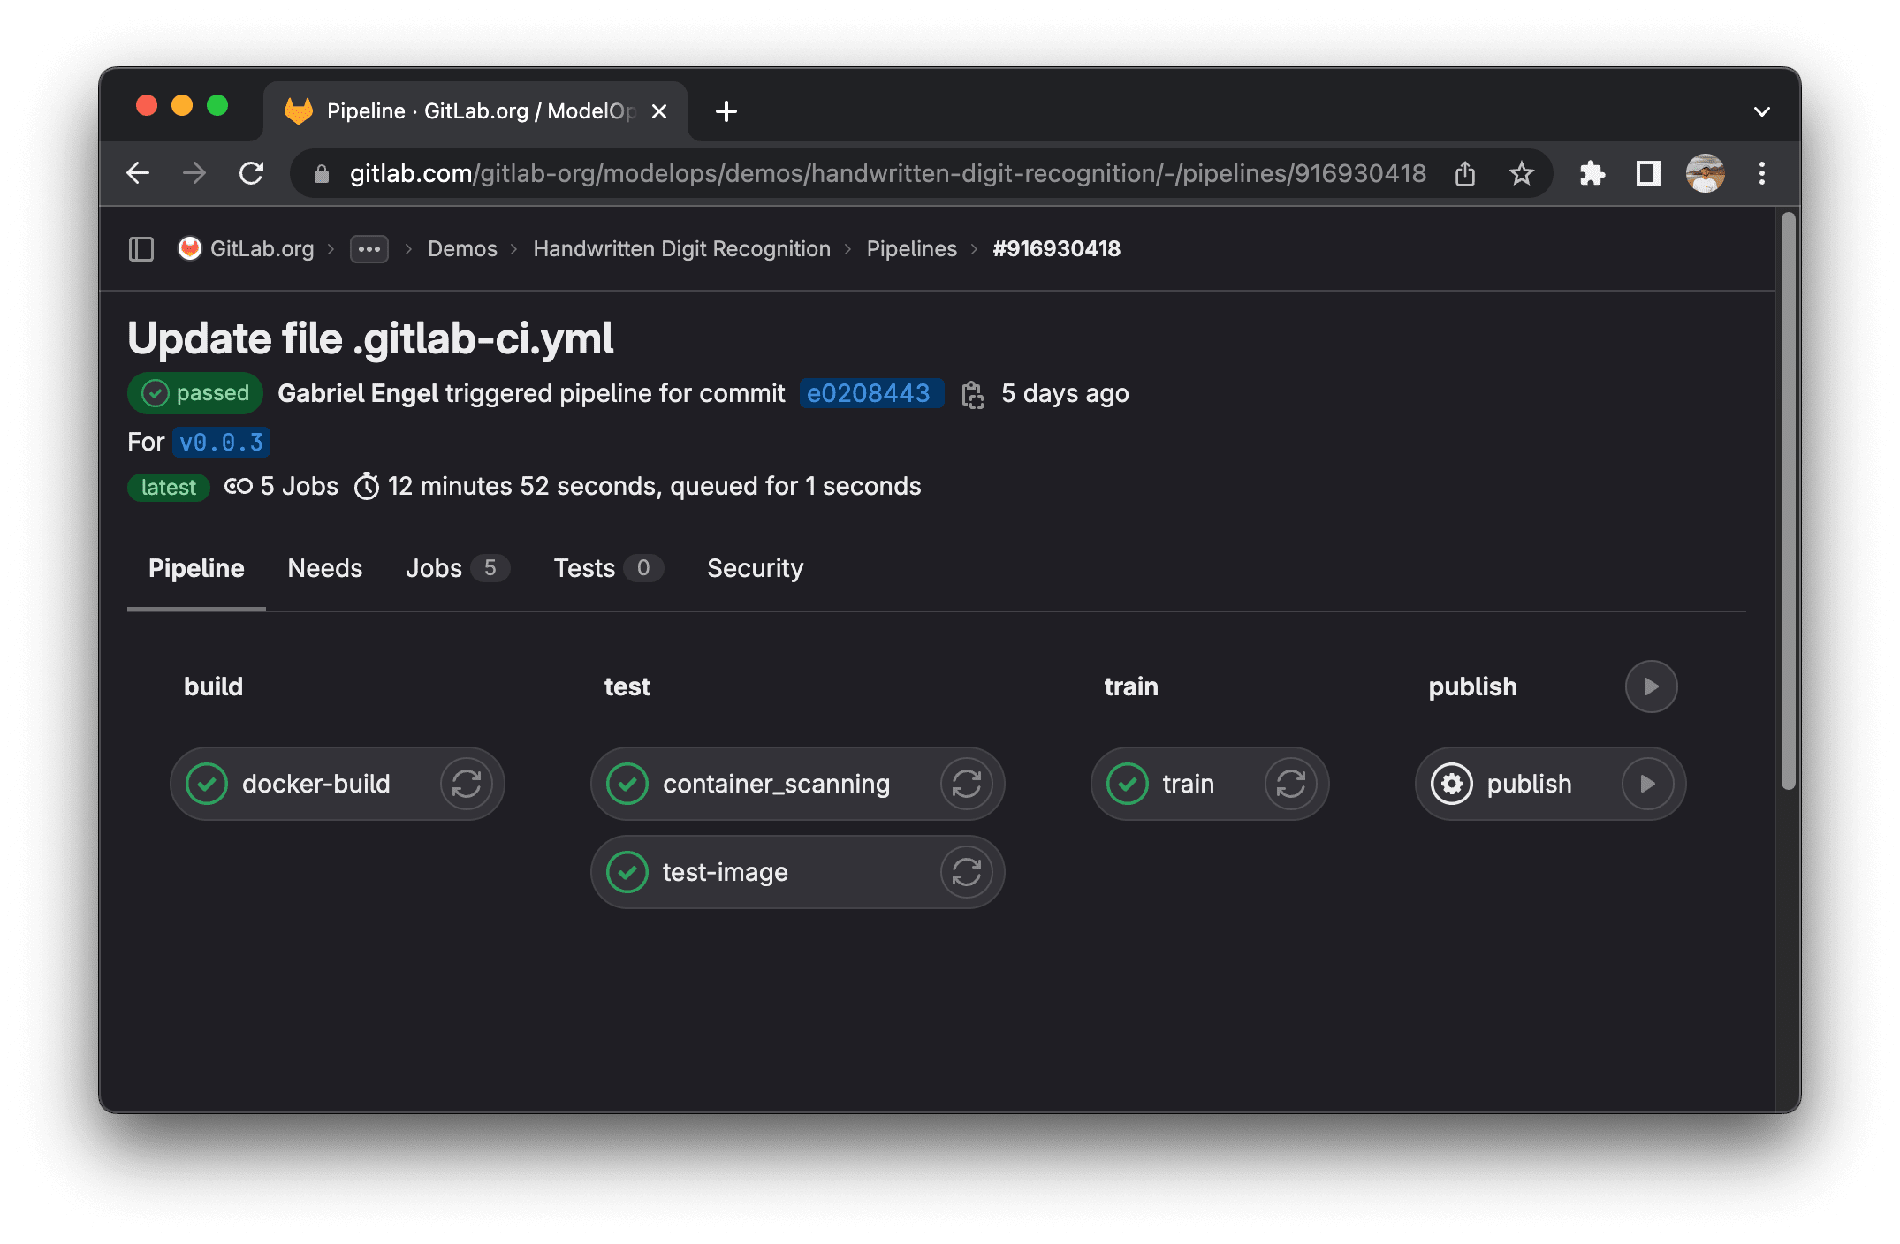Select the Pipeline GitLab browser tab
1900x1244 pixels.
[x=476, y=111]
